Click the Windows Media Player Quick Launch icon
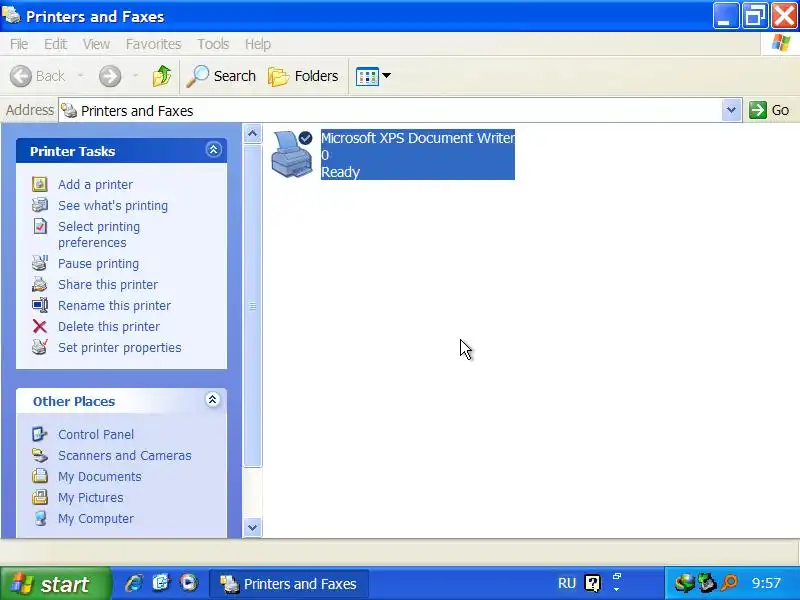Viewport: 800px width, 600px height. pos(189,583)
